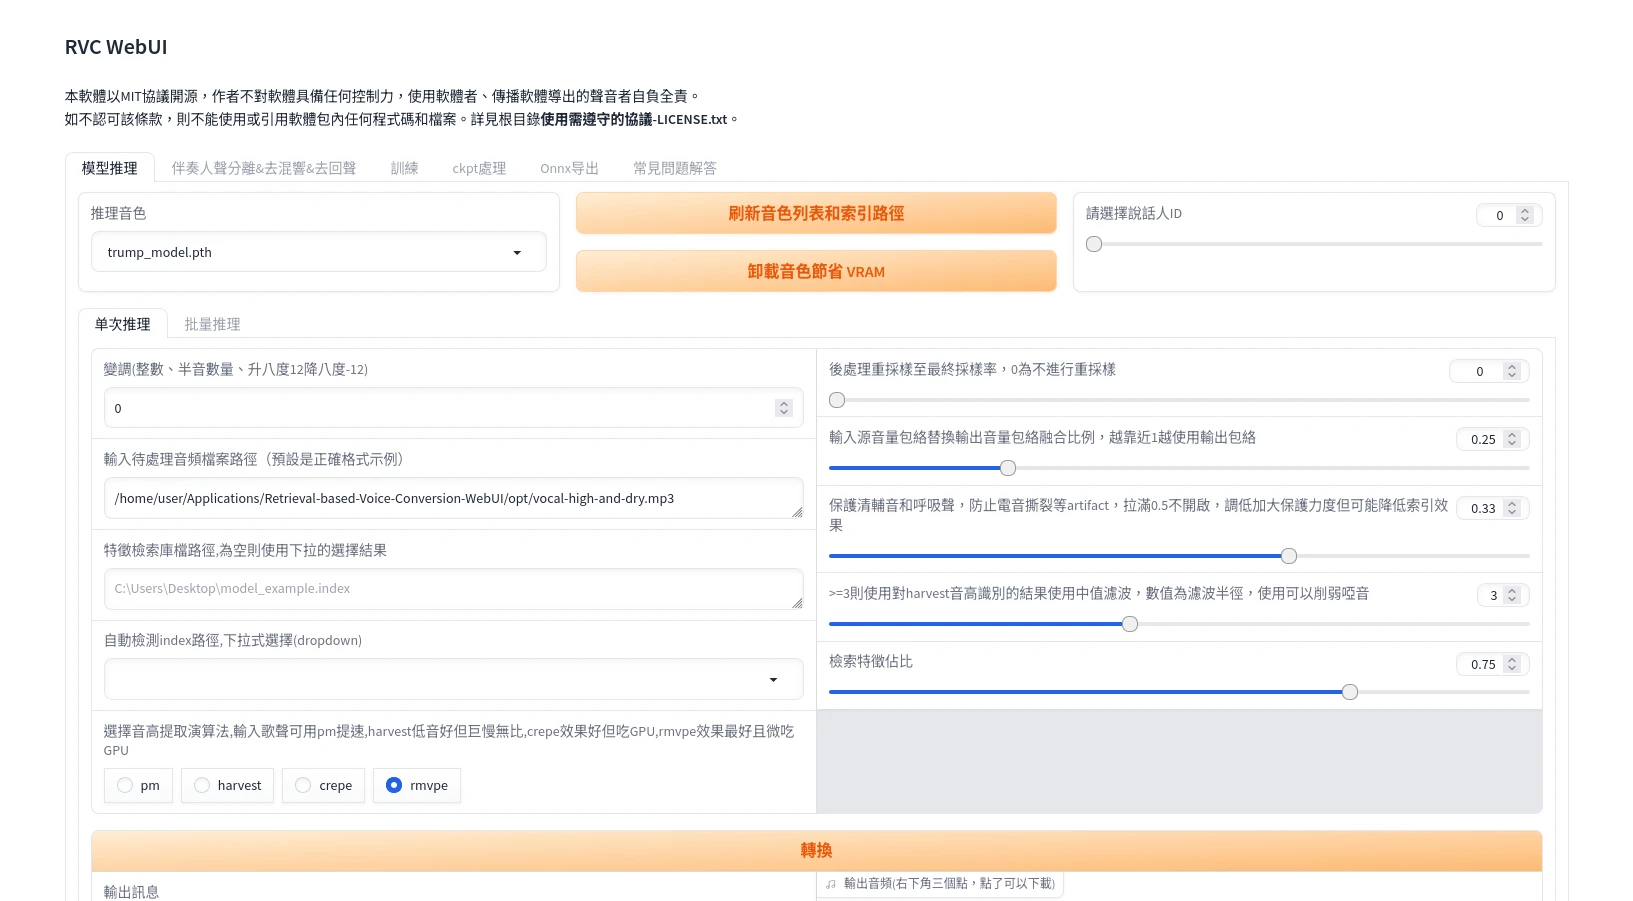Choose the harvest pitch algorithm
Viewport: 1633px width, 901px height.
203,786
